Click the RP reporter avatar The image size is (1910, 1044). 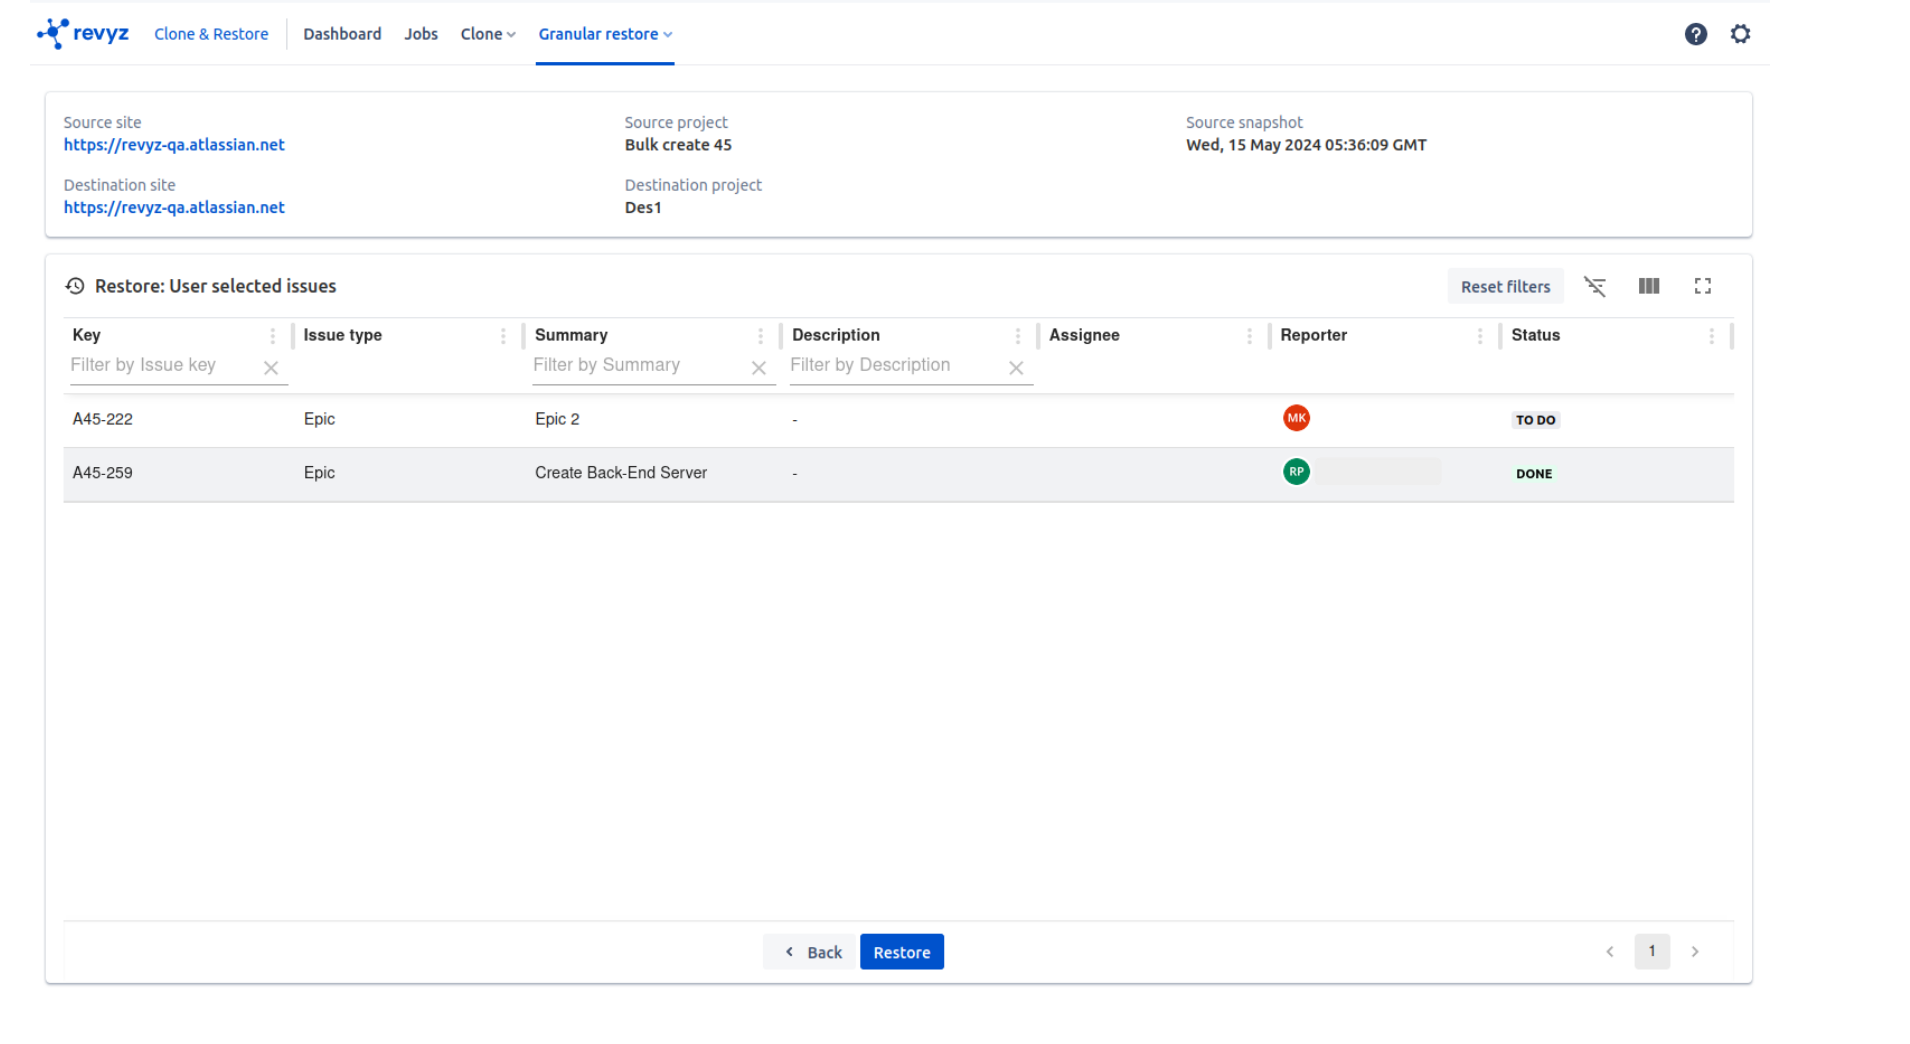tap(1296, 471)
